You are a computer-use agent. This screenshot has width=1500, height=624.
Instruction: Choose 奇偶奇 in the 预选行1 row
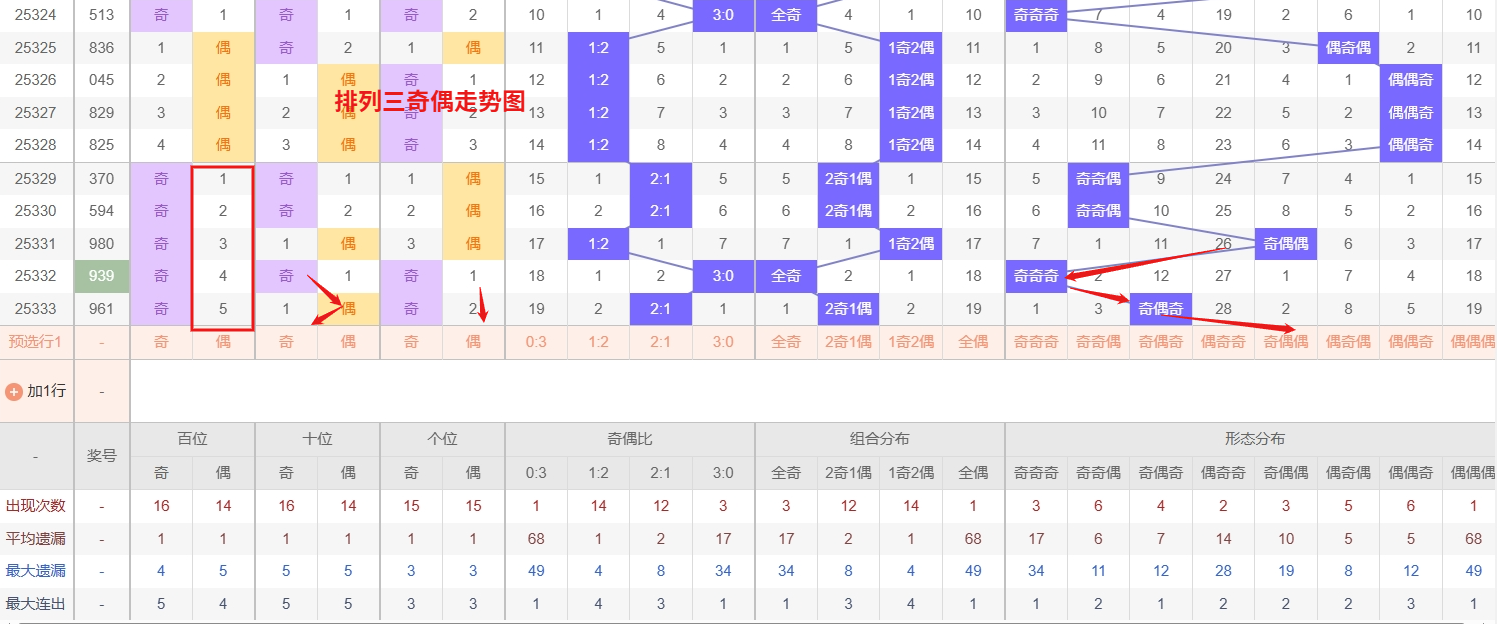1161,342
